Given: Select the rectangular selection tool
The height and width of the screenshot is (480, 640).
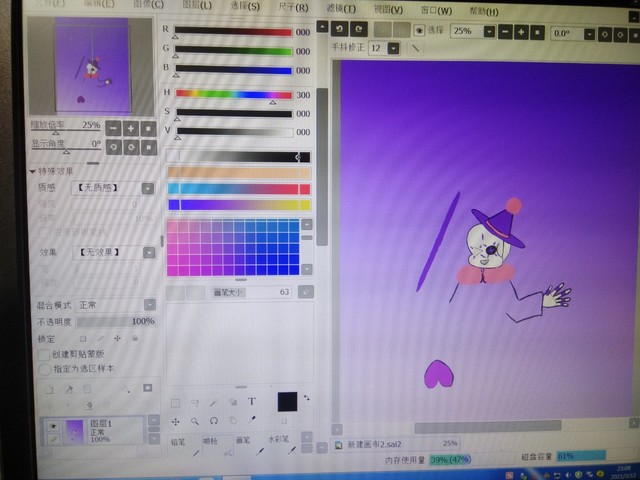Looking at the screenshot, I should coord(176,401).
